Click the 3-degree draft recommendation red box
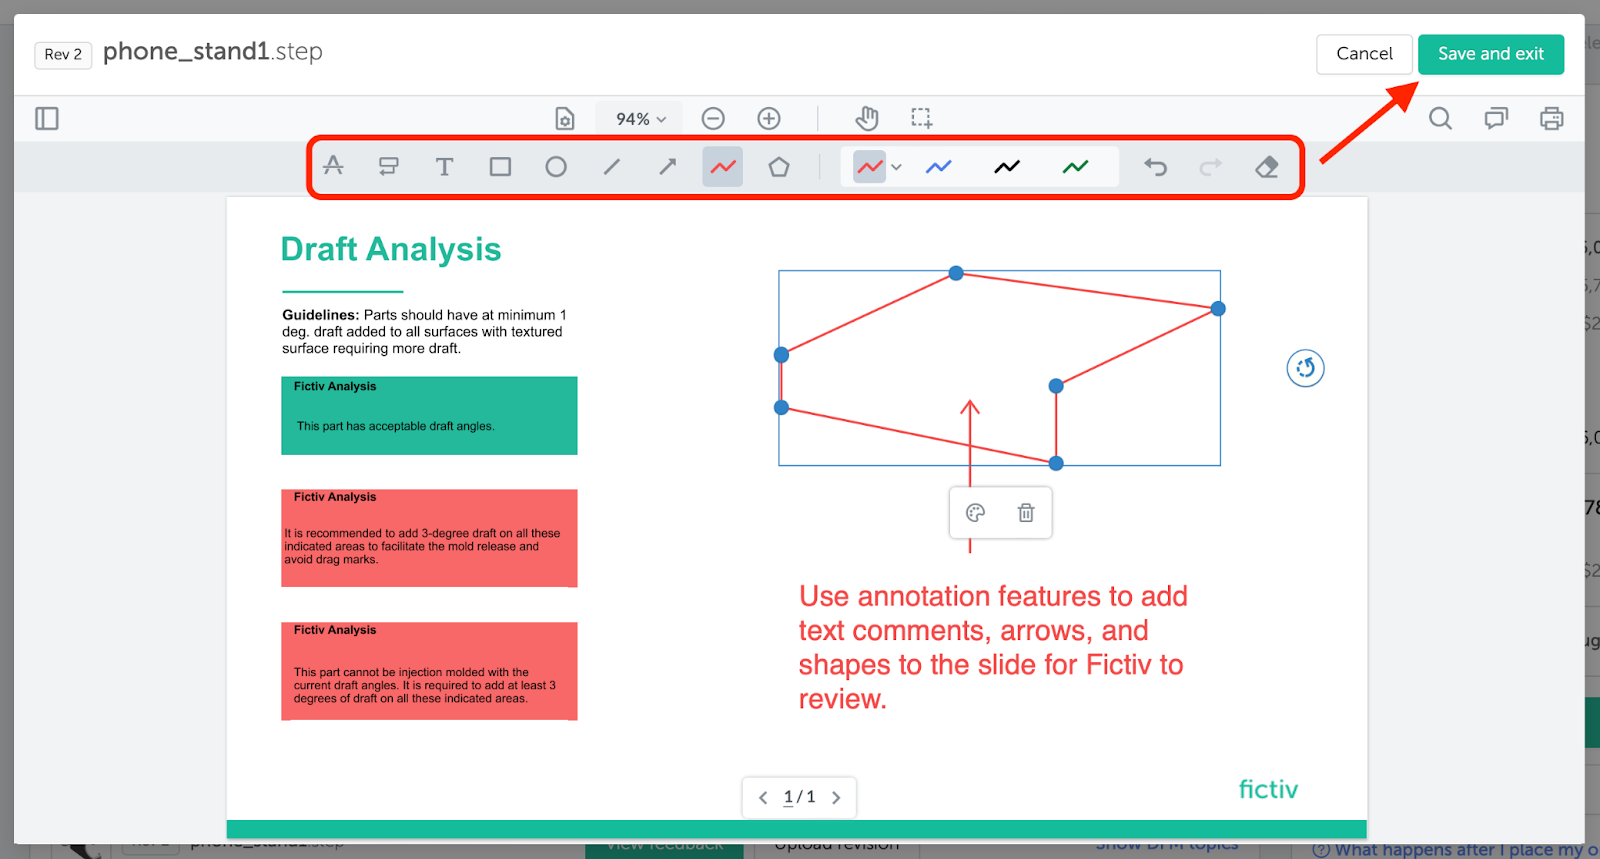 click(429, 538)
